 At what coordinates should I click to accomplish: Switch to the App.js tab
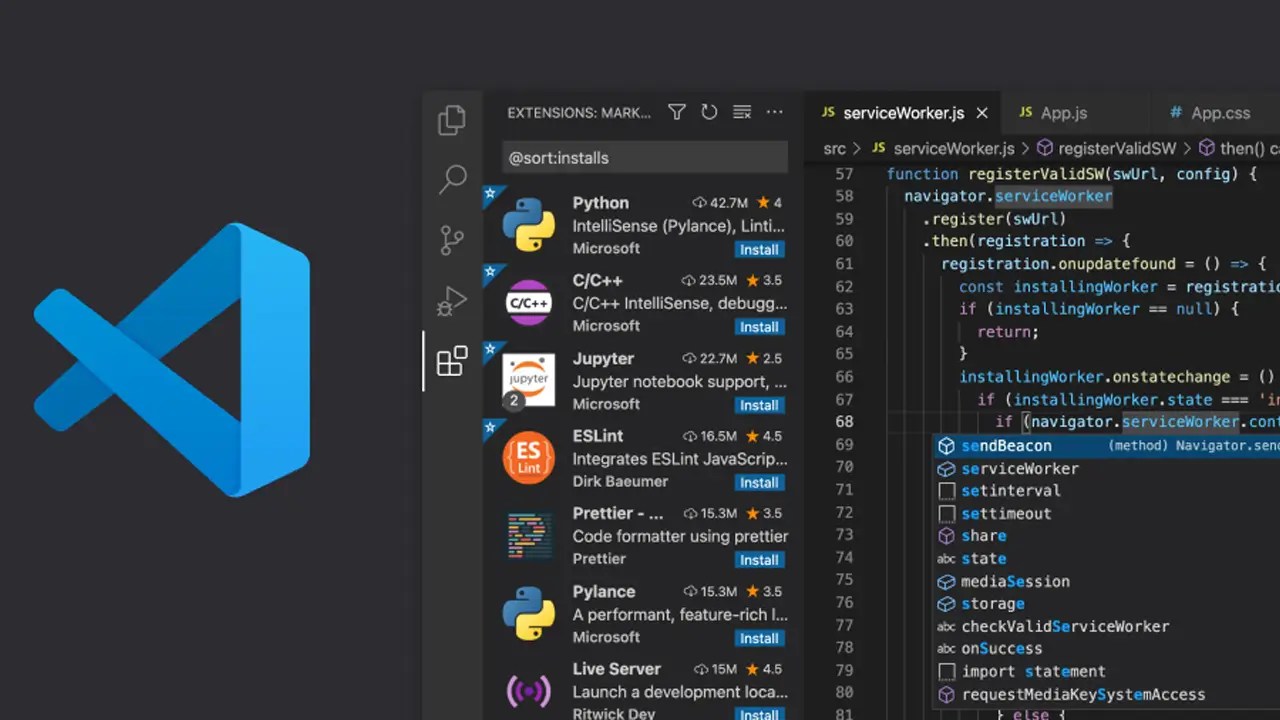[x=1065, y=112]
